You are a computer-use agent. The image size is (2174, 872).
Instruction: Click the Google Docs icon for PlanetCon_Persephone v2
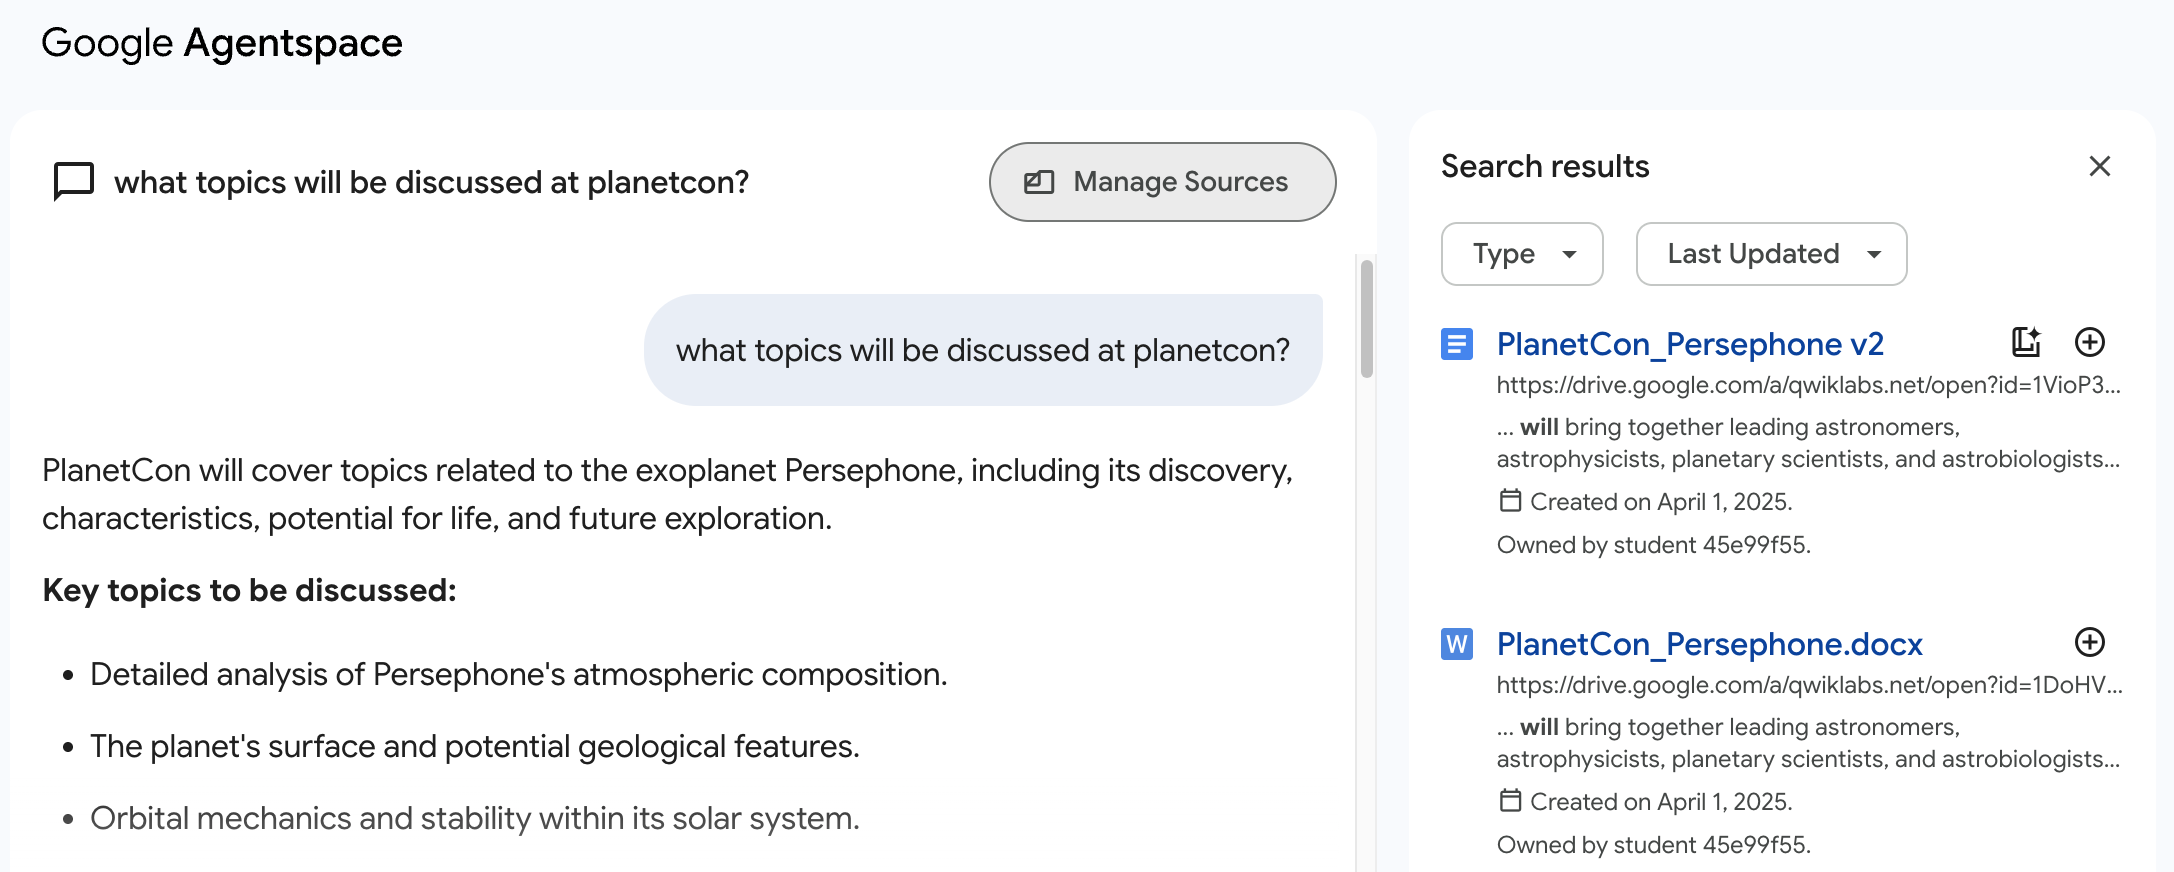[1457, 344]
